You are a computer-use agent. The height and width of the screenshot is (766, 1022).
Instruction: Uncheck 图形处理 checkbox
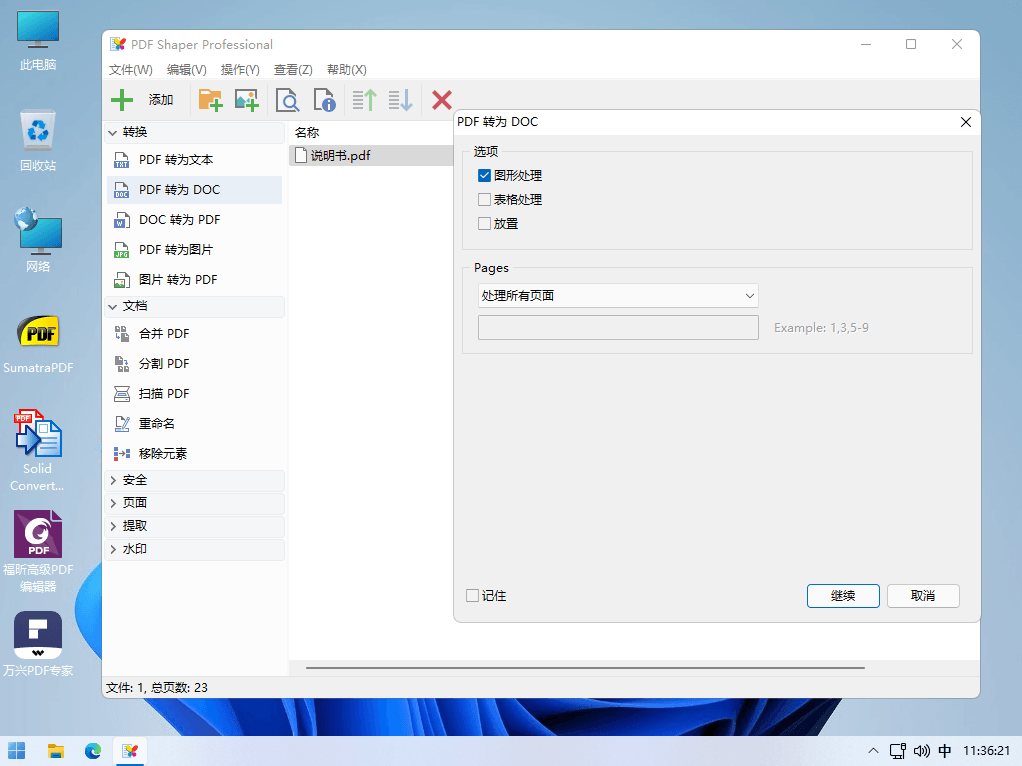pos(484,175)
